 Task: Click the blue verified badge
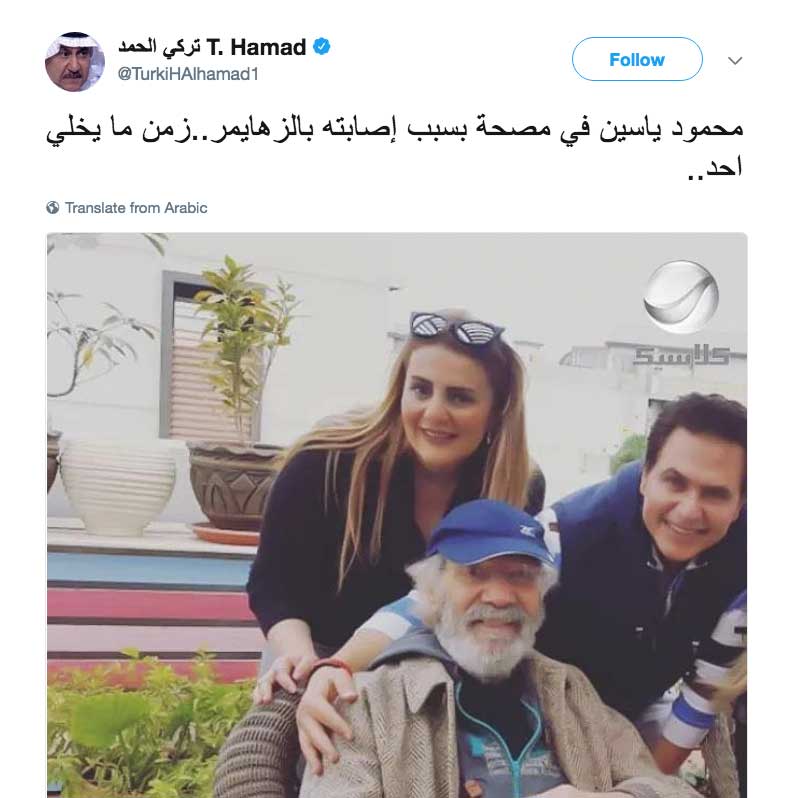[x=321, y=47]
